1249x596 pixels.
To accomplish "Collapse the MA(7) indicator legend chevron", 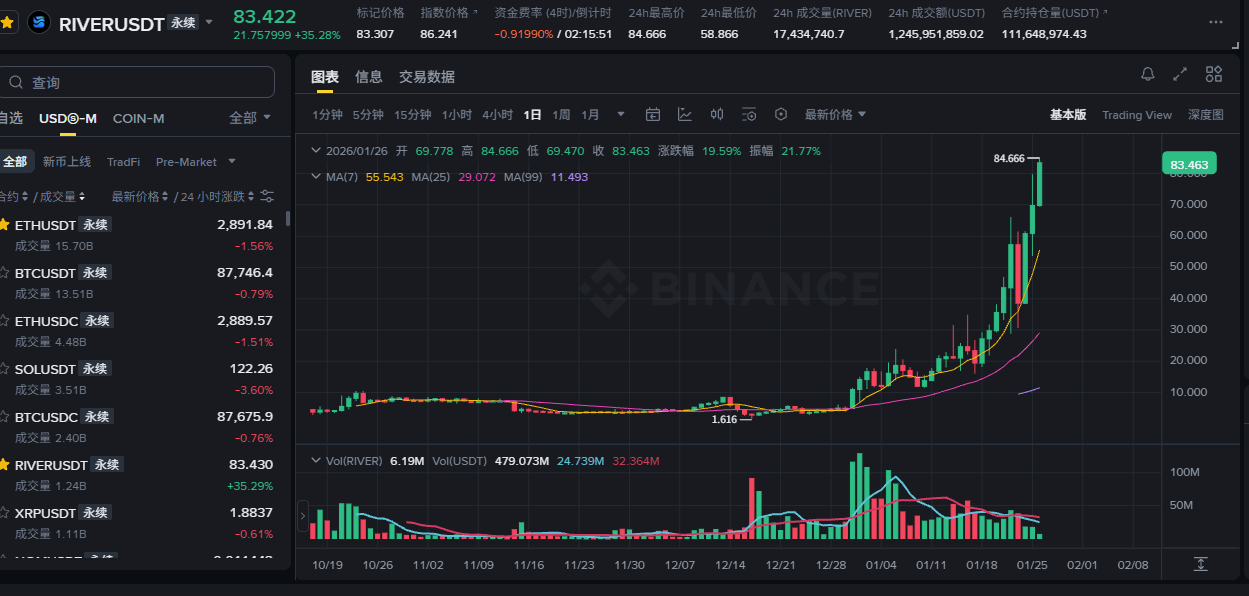I will tap(316, 177).
